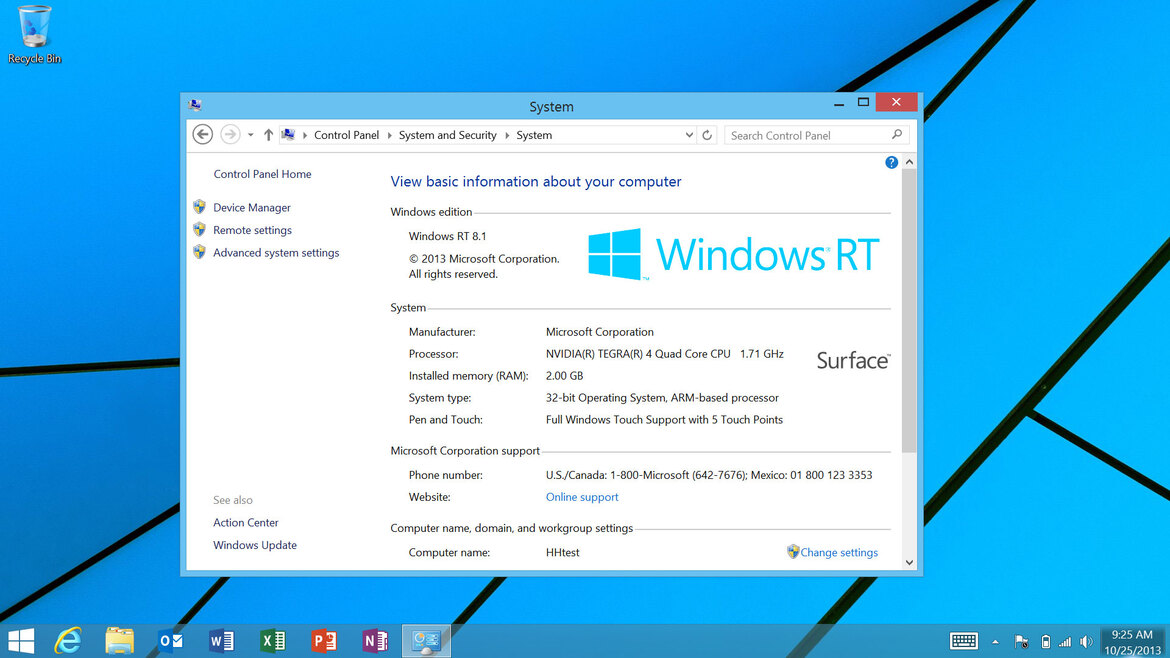This screenshot has height=658, width=1170.
Task: Click 'HHtest' computer name value
Action: [563, 552]
